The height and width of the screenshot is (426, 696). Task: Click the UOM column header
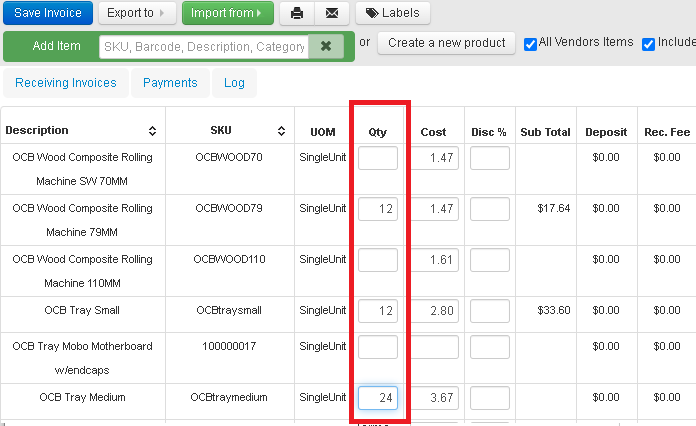323,132
